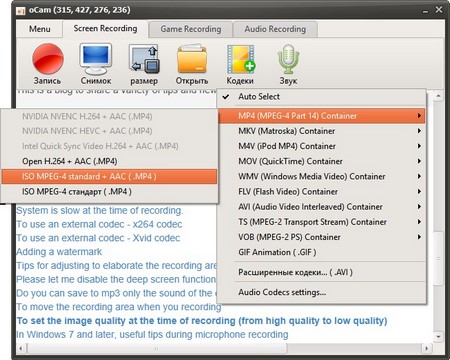Expand AVI (Audio Video Interleaved) Container submenu
This screenshot has width=450, height=360.
321,207
